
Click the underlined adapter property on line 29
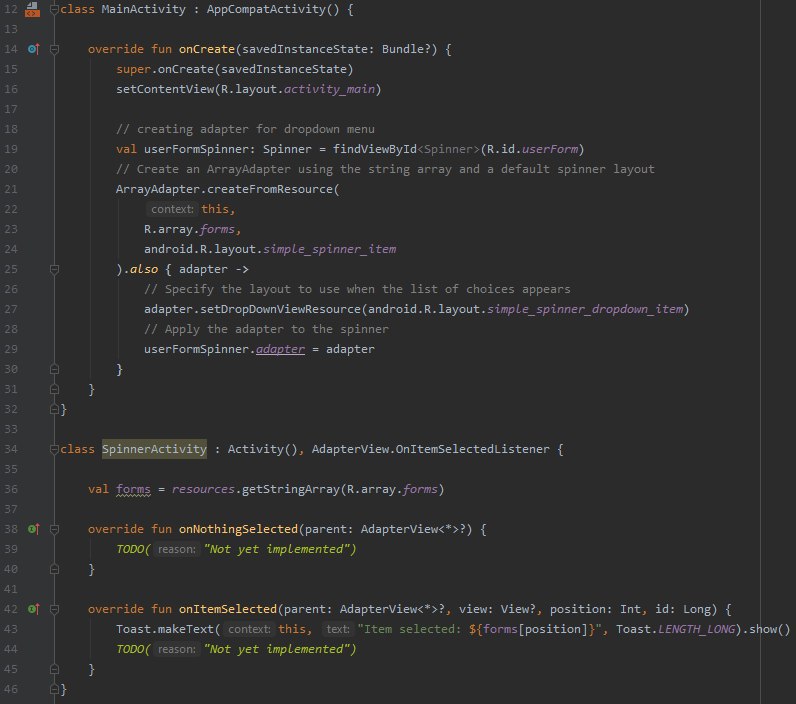tap(280, 349)
